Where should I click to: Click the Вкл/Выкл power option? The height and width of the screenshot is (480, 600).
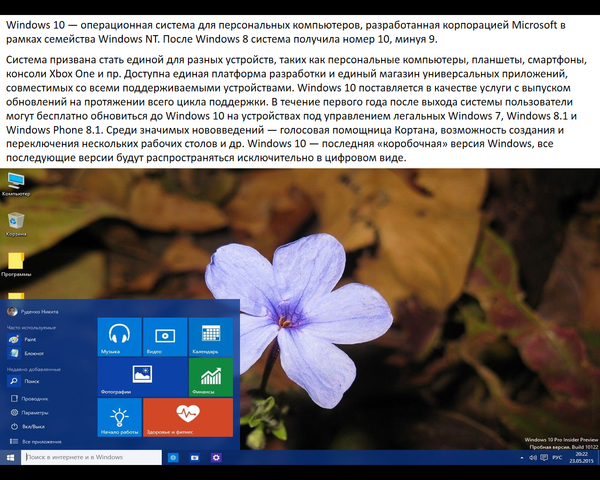[34, 426]
